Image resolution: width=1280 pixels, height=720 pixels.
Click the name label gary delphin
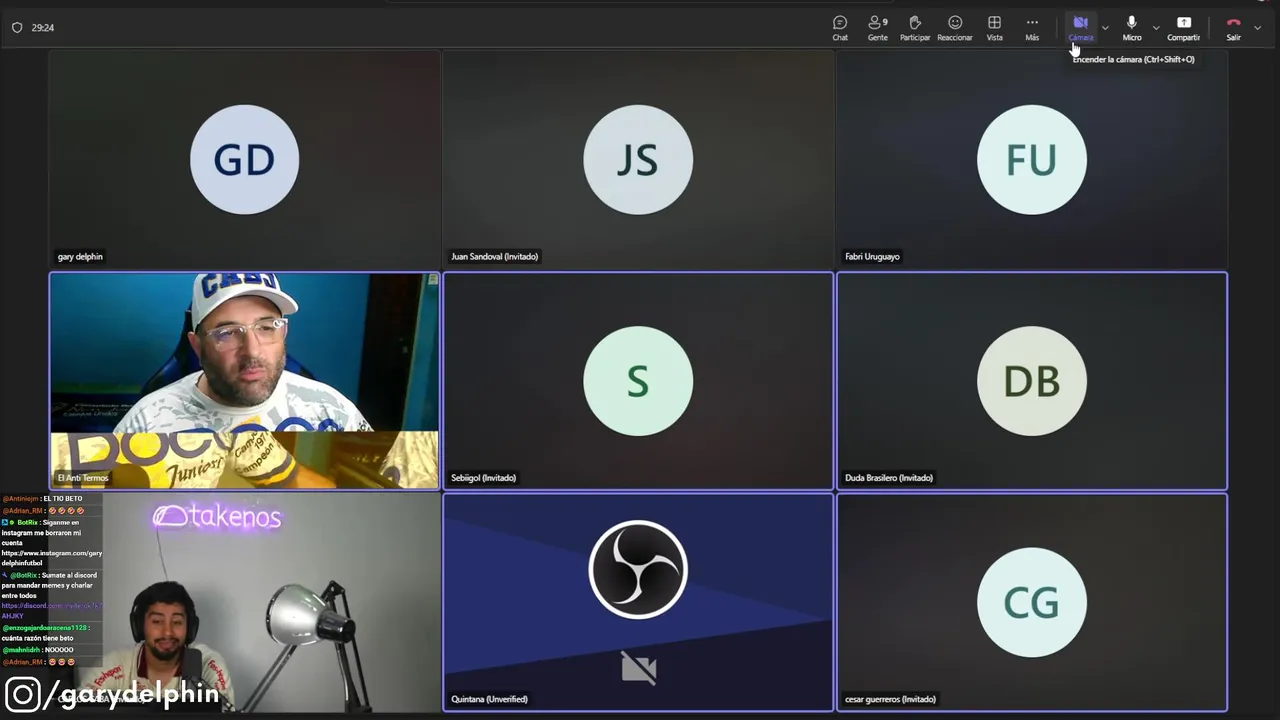coord(80,257)
